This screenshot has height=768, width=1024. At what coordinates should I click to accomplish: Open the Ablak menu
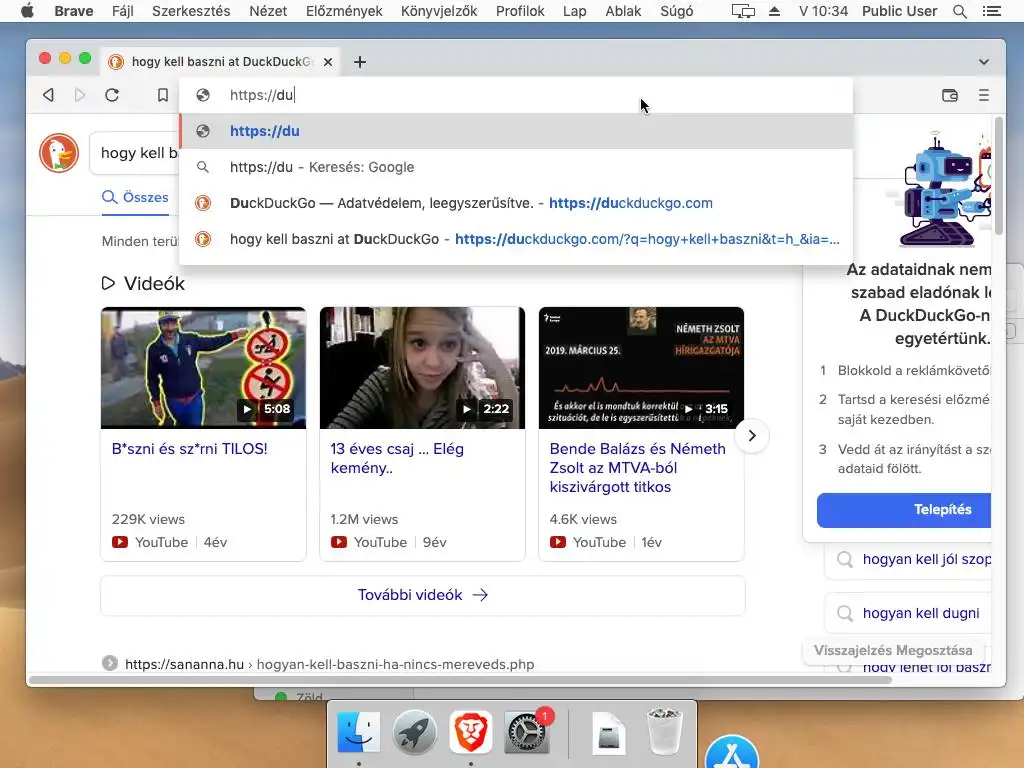623,11
